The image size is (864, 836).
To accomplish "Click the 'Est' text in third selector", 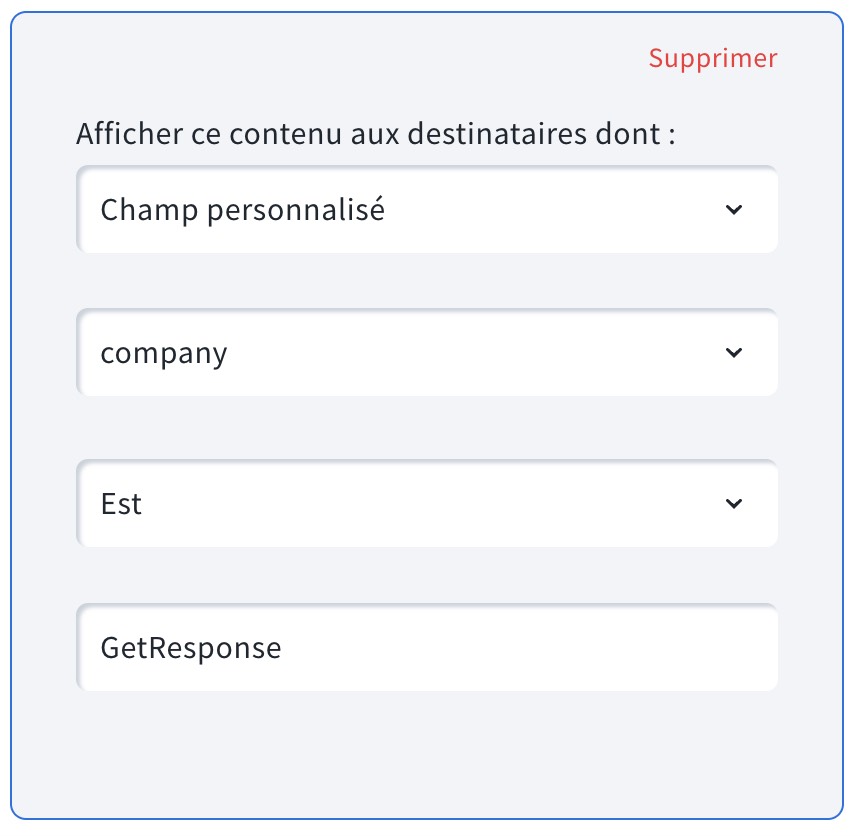I will pos(122,504).
